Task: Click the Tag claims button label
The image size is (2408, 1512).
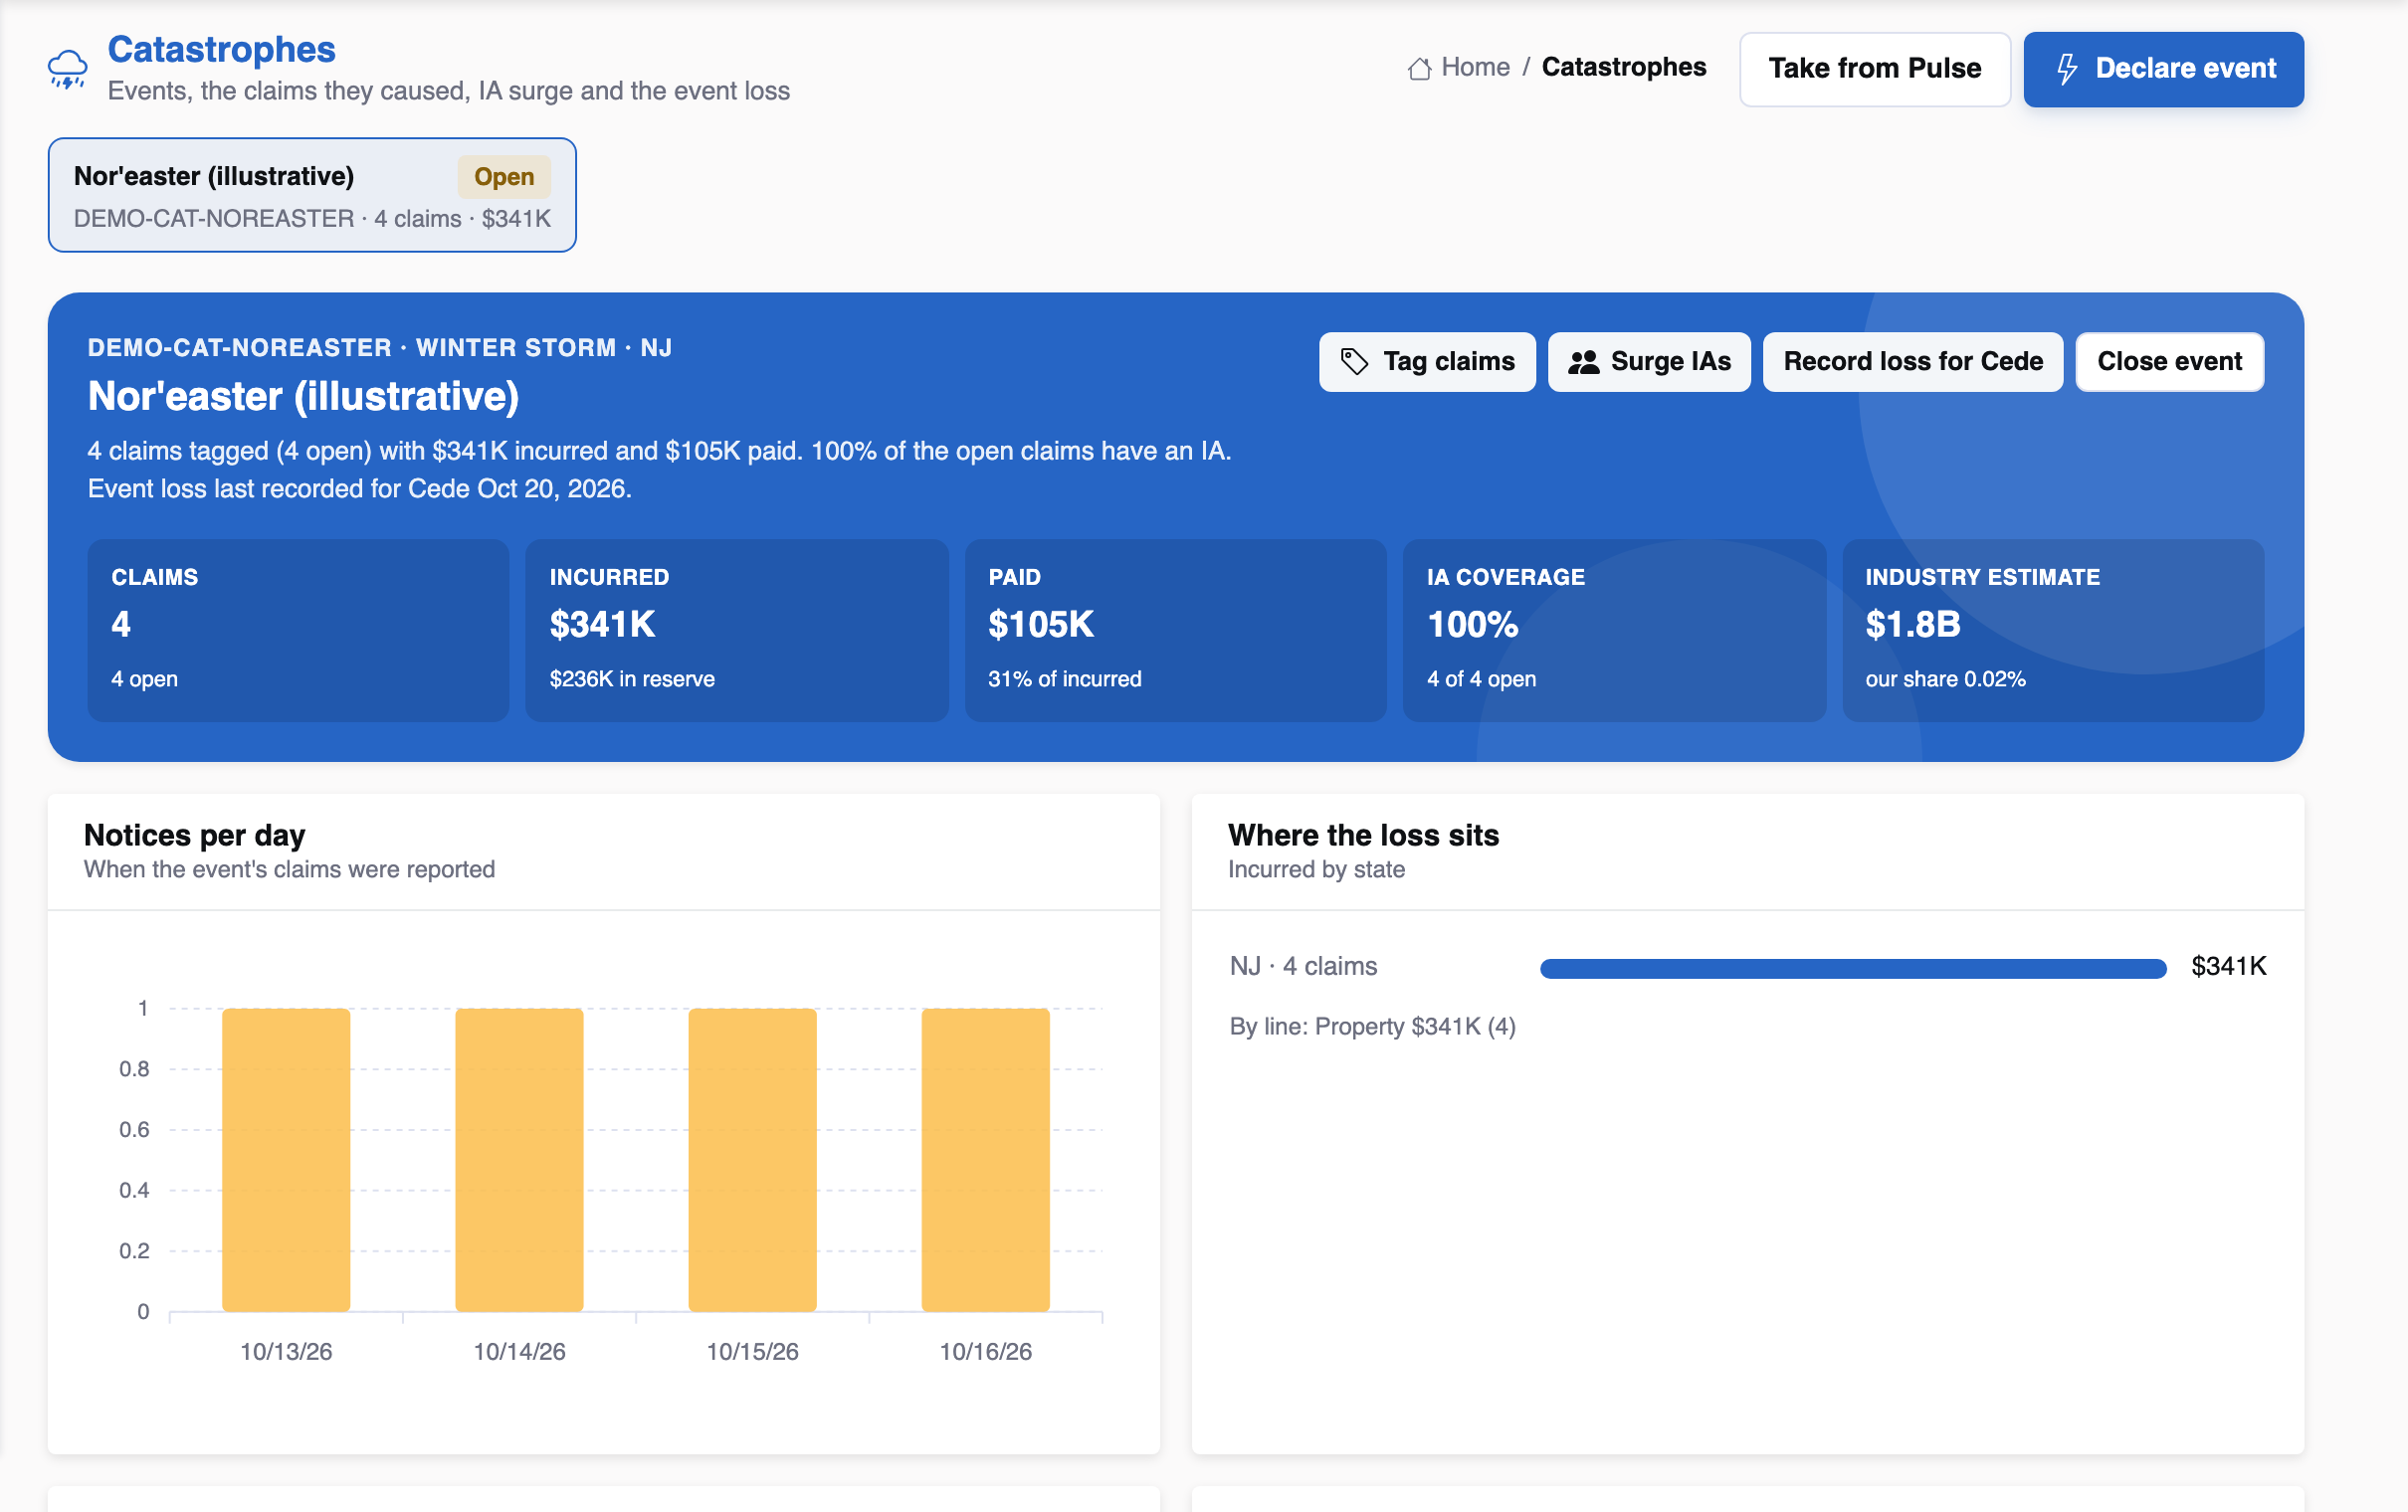Action: point(1448,362)
